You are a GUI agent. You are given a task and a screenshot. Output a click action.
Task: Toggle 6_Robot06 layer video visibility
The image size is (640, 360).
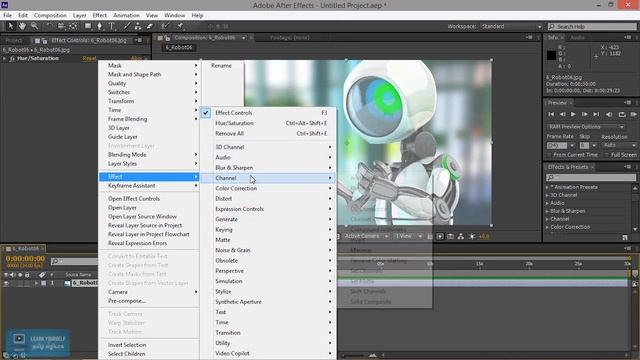point(6,283)
